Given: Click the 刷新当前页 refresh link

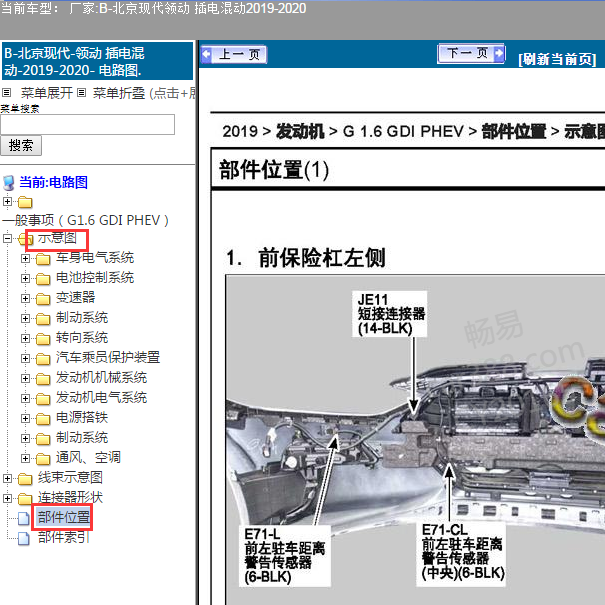Looking at the screenshot, I should click(557, 59).
